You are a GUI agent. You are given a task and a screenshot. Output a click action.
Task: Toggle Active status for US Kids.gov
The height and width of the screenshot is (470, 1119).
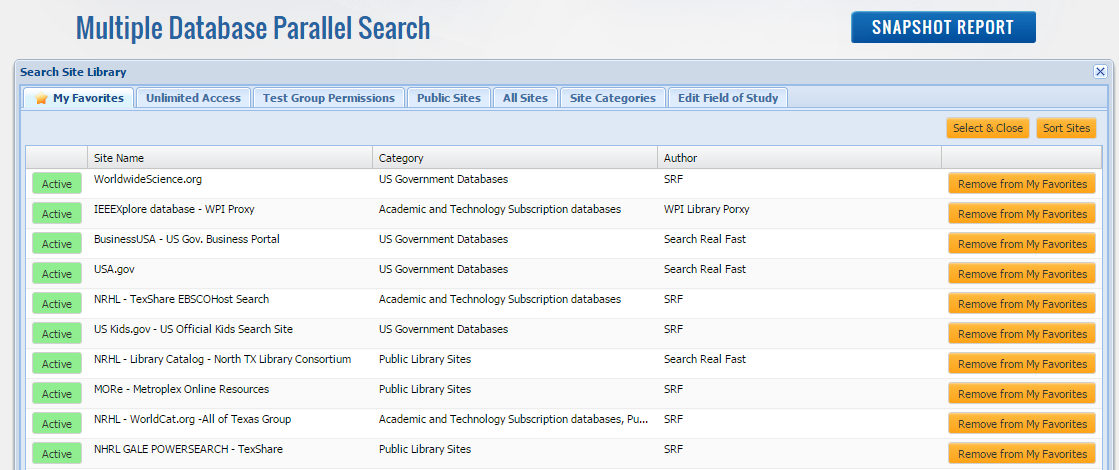(x=57, y=334)
